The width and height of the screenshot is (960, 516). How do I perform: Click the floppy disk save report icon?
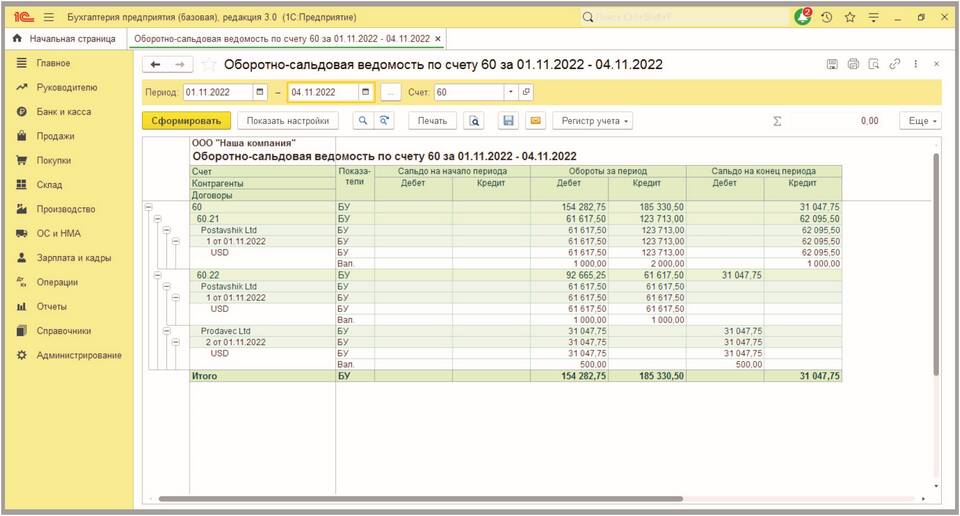tap(508, 121)
